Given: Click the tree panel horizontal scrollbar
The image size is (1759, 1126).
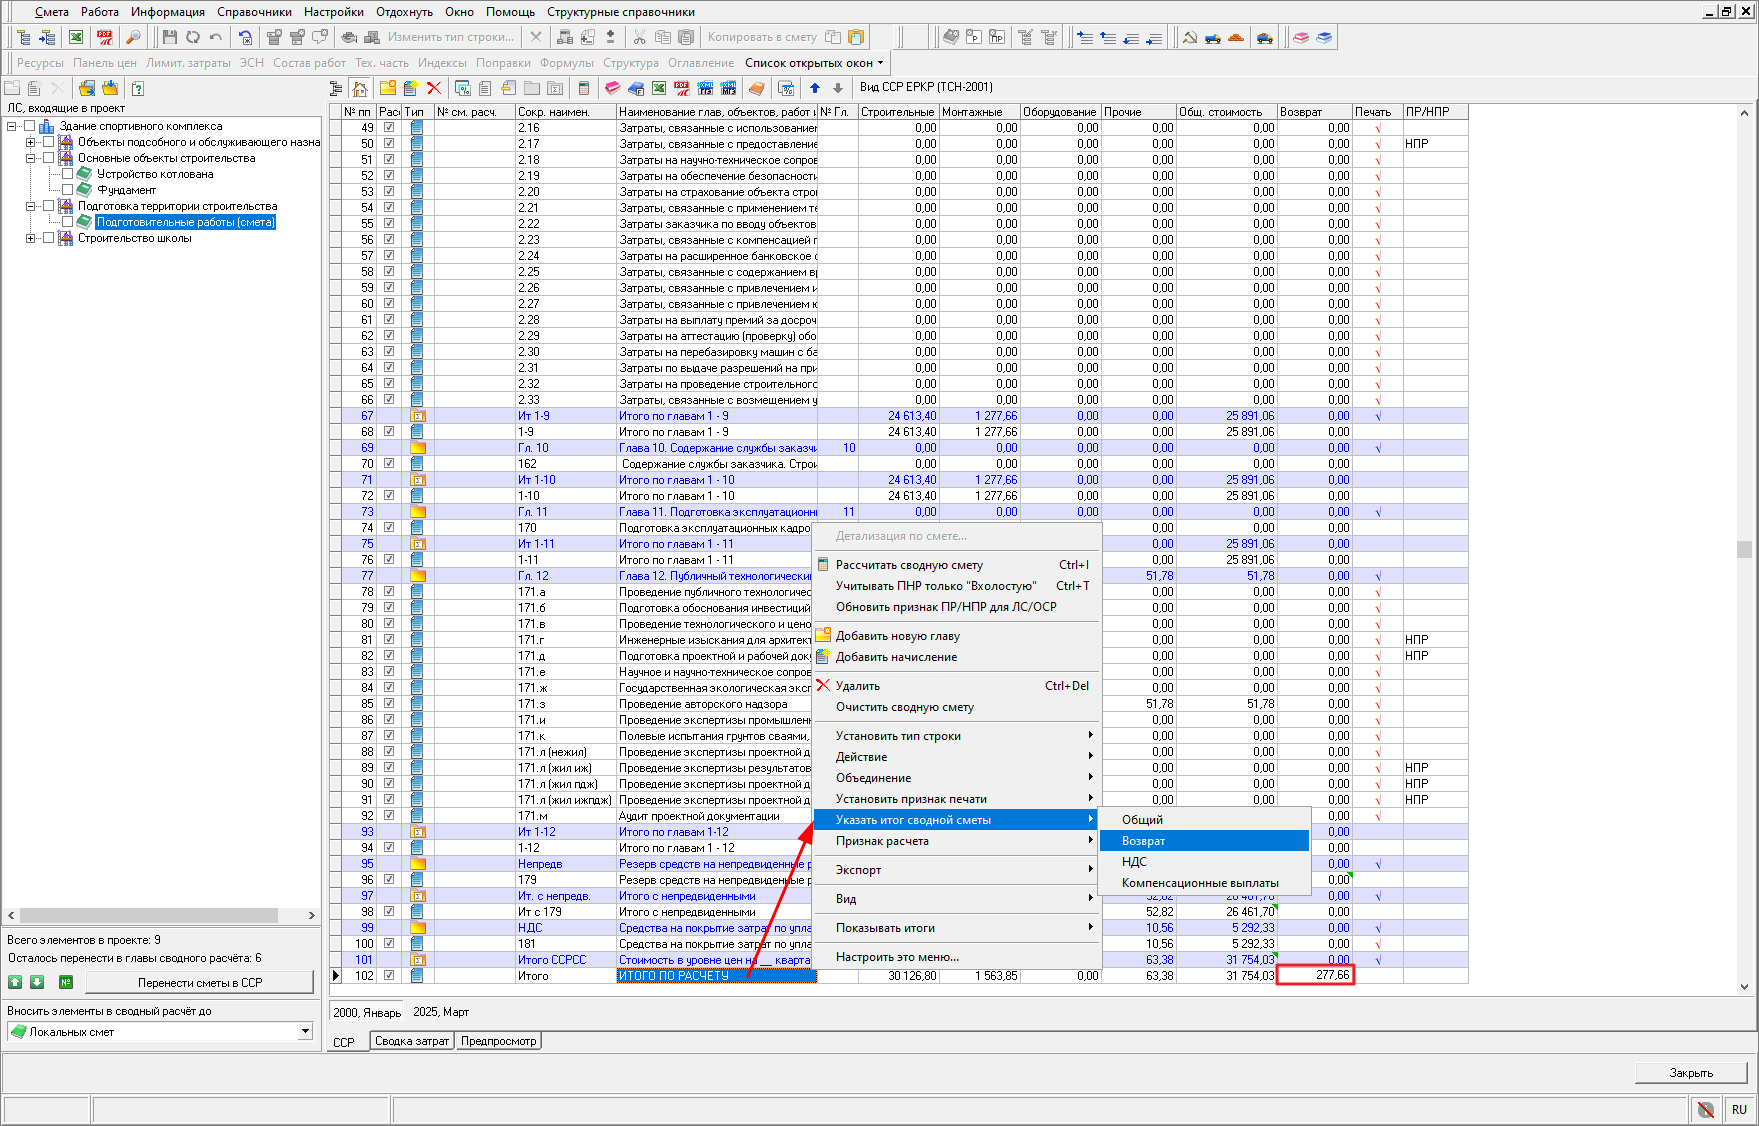Looking at the screenshot, I should tap(150, 915).
